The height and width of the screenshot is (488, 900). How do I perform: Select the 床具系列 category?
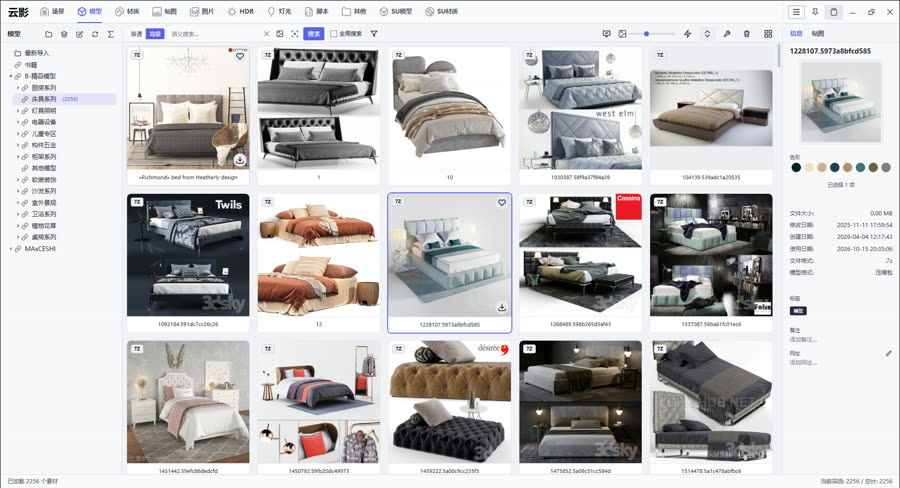(64, 99)
